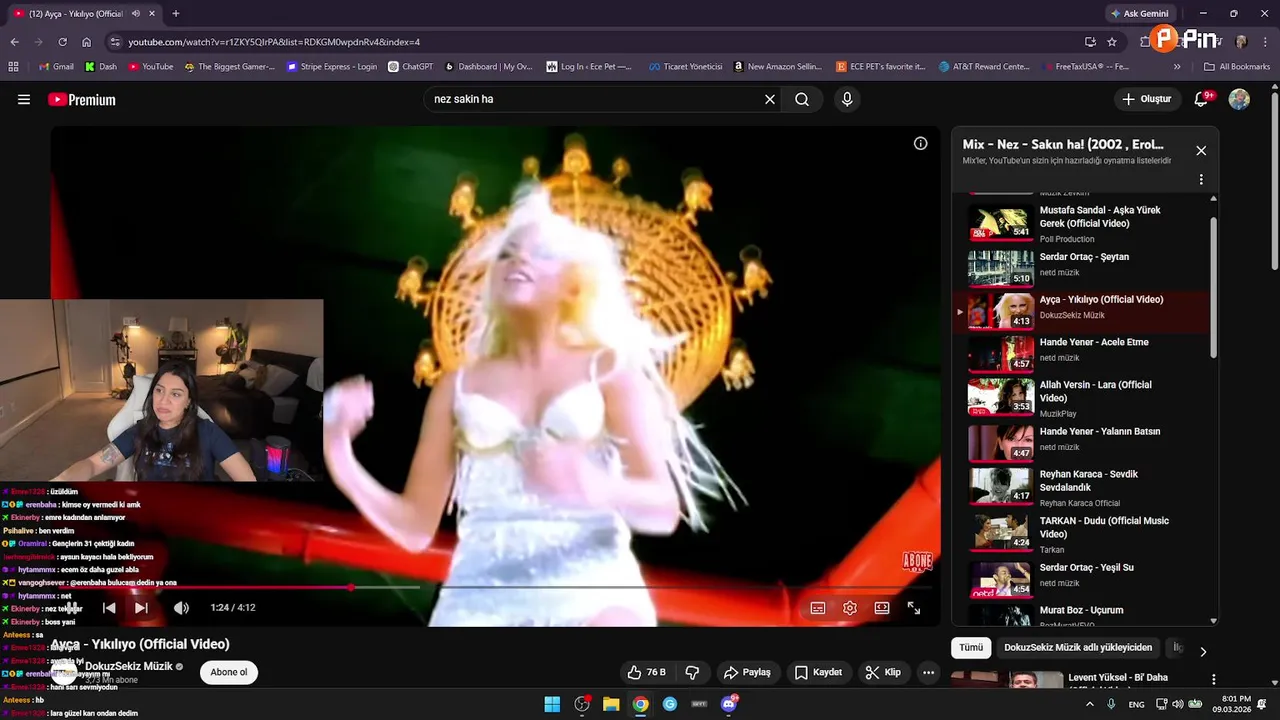Share the video with Paylaş
1280x720 pixels.
[x=747, y=672]
